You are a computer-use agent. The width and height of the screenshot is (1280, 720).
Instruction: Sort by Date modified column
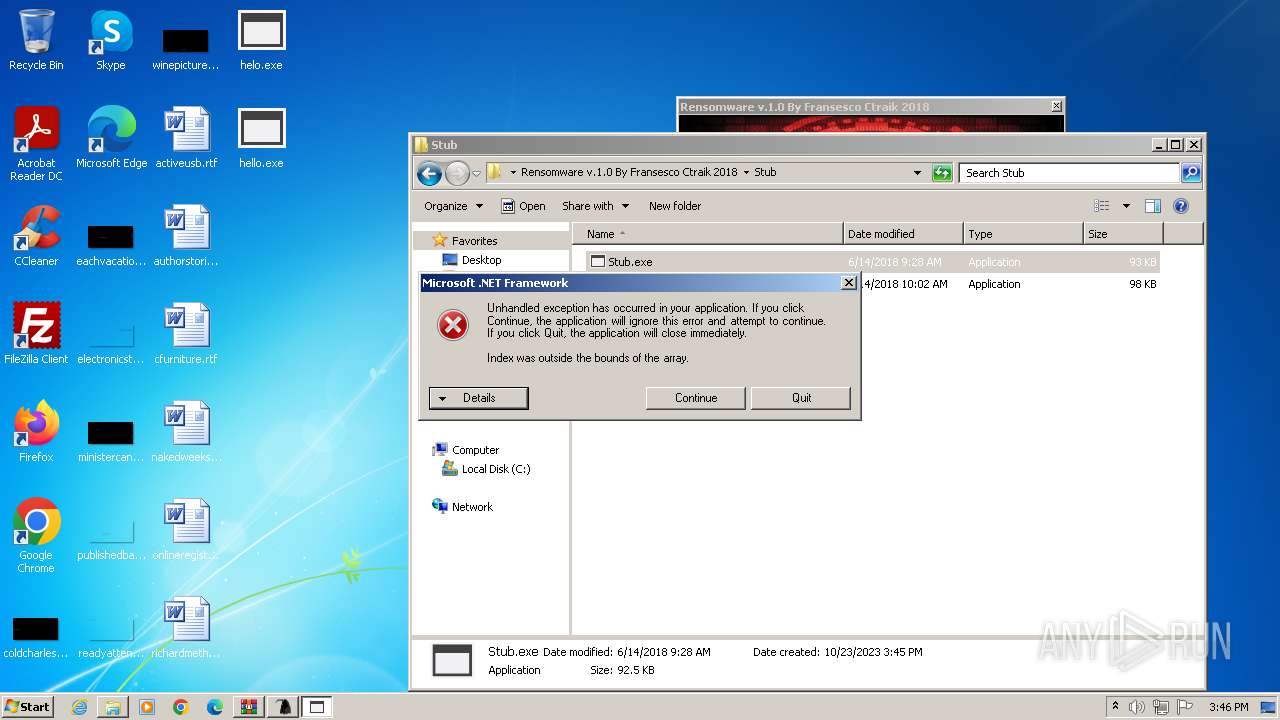tap(904, 234)
